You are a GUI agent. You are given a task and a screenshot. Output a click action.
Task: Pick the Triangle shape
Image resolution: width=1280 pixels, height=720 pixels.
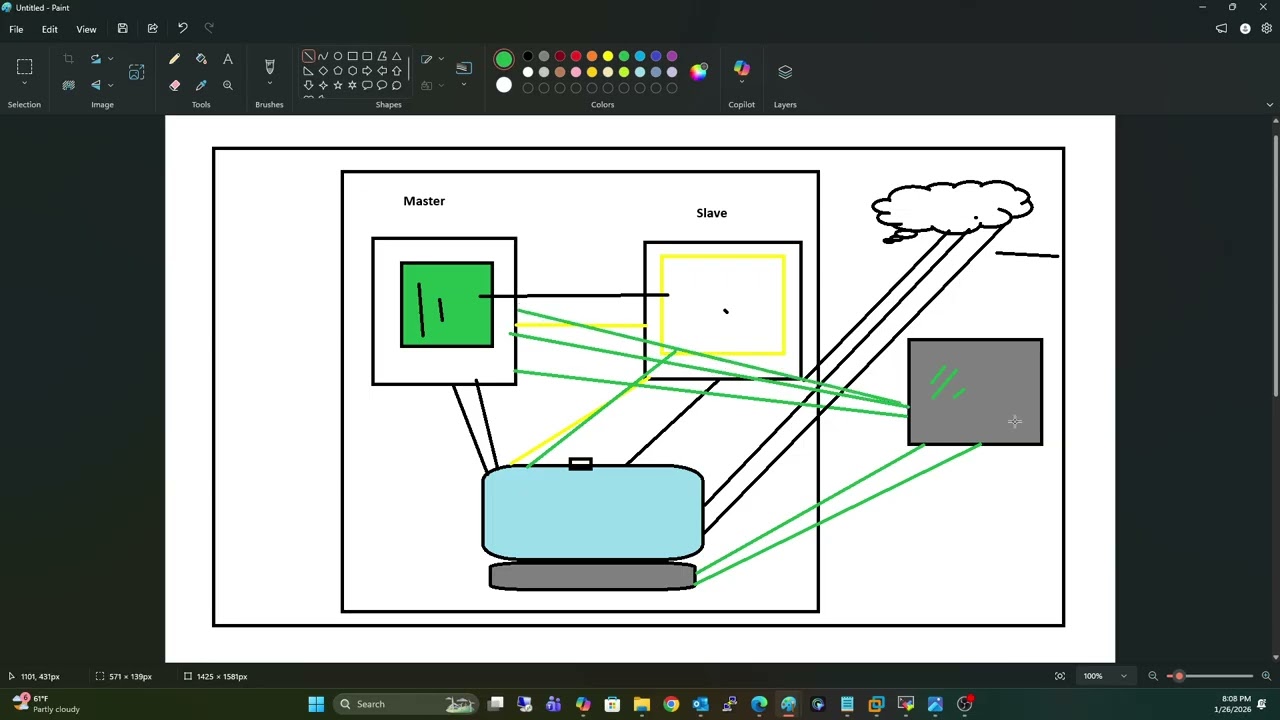pyautogui.click(x=396, y=56)
